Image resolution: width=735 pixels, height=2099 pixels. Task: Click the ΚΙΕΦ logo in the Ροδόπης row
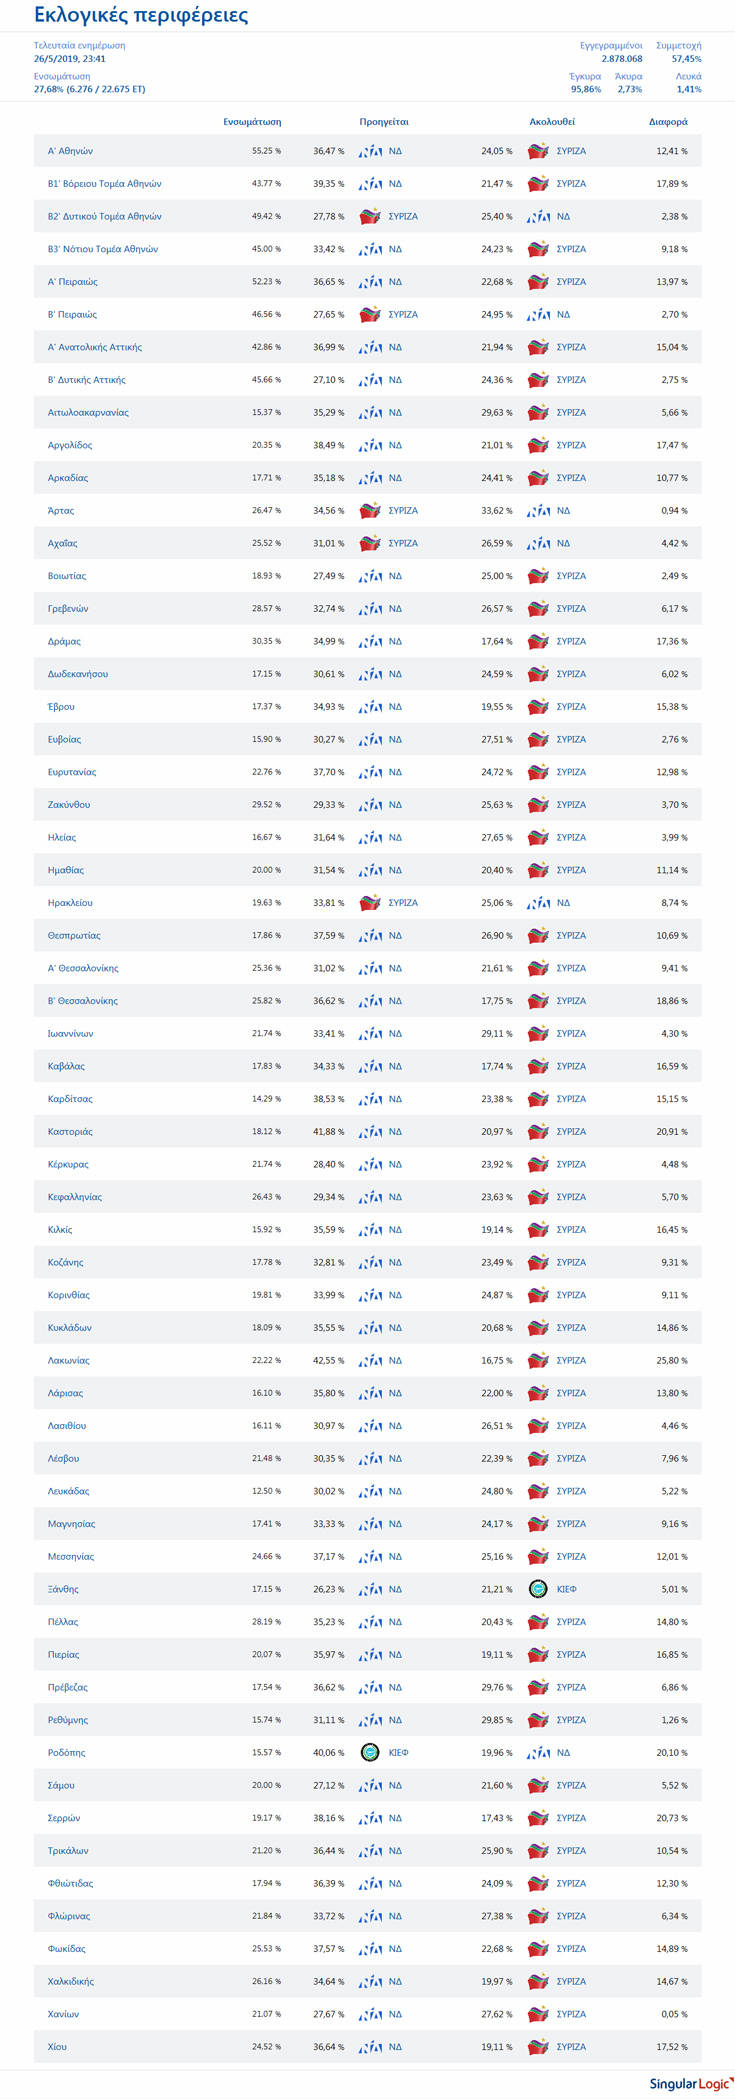(370, 1752)
